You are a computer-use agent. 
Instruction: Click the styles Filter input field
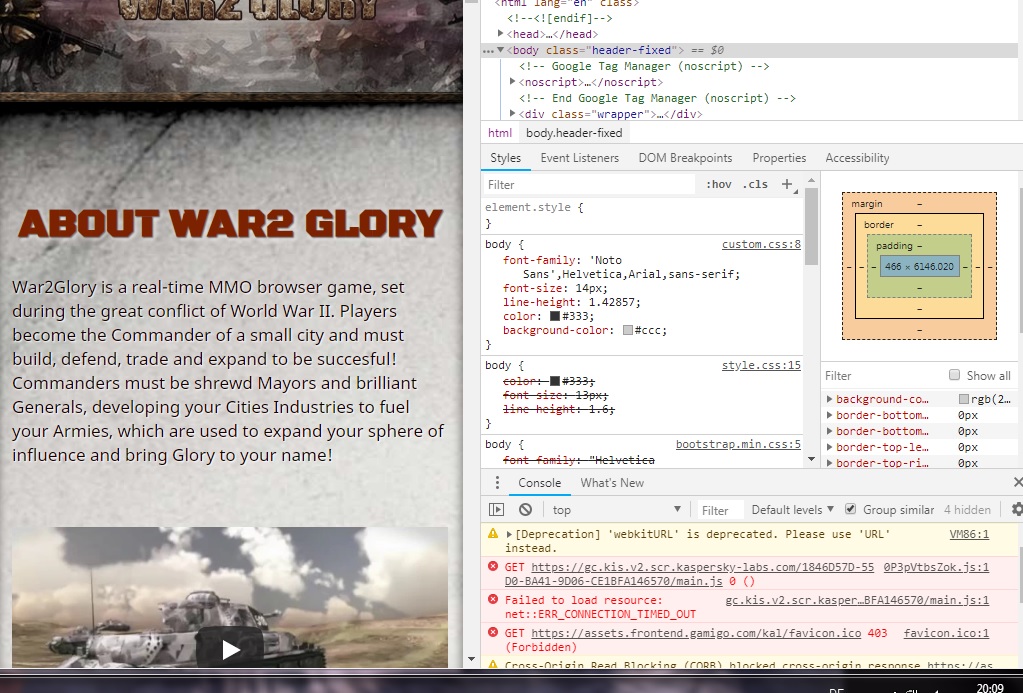tap(588, 185)
